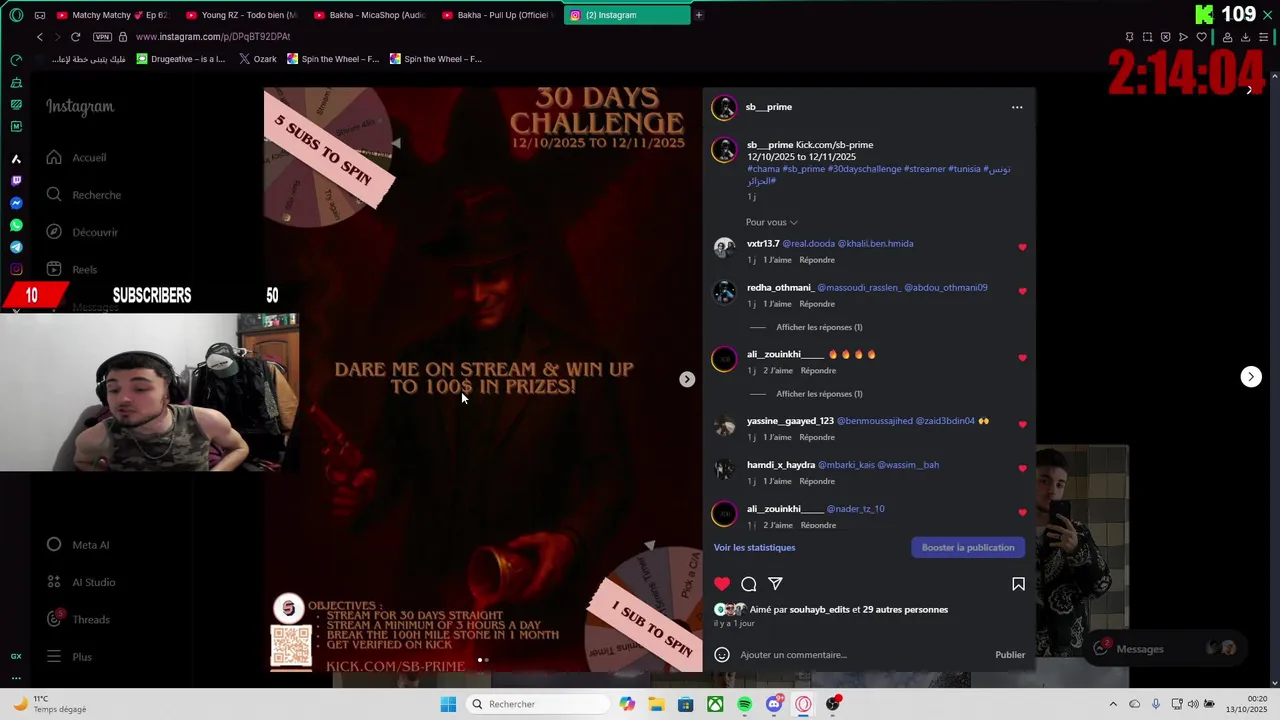This screenshot has height=720, width=1280.
Task: Share the post with the paper plane icon
Action: (x=775, y=584)
